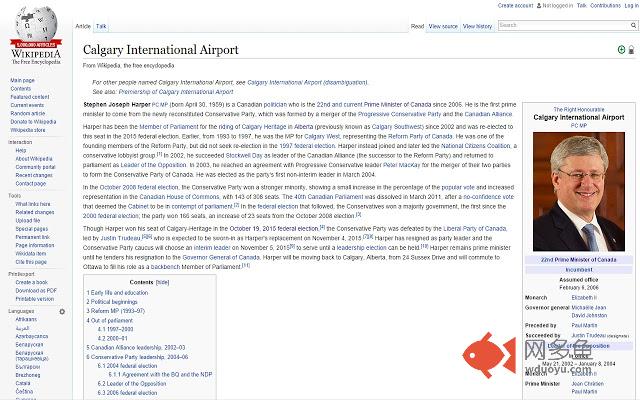This screenshot has height=400, width=640.
Task: Switch to the Article tab
Action: [83, 26]
